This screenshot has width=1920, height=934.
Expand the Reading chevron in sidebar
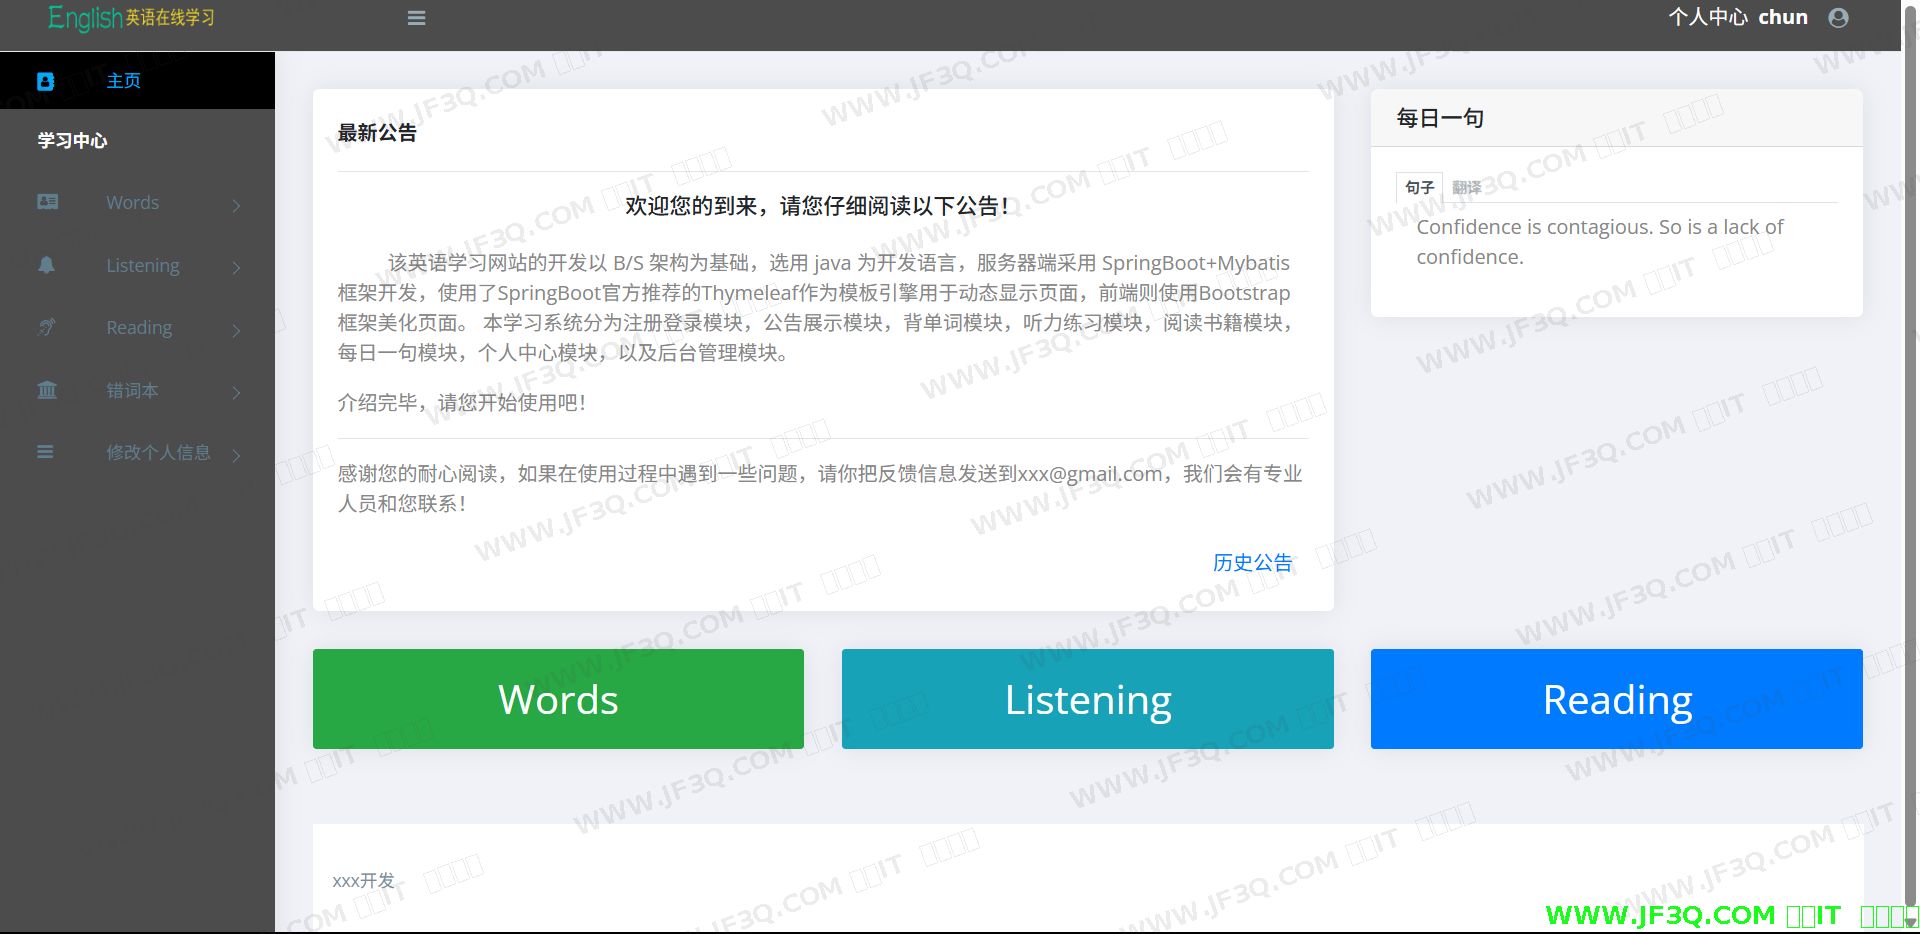(237, 330)
